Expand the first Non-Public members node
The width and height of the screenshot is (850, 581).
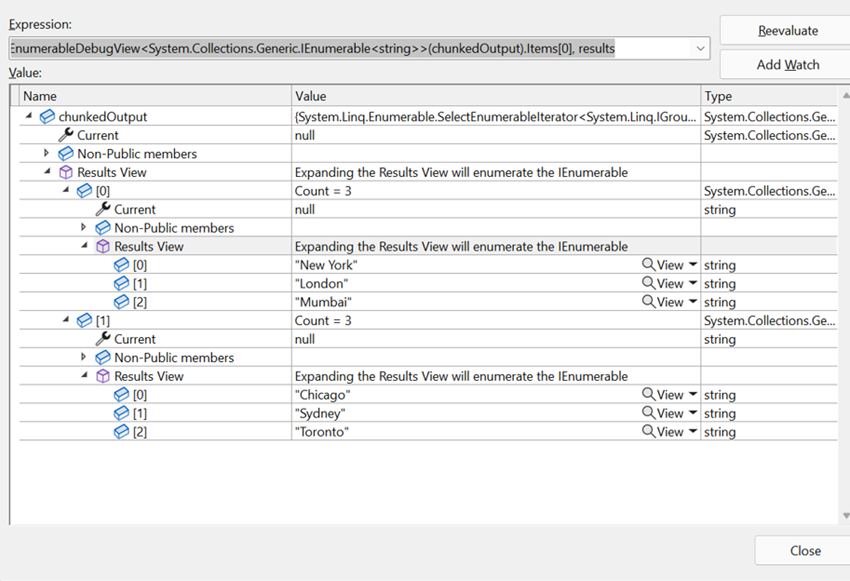(x=44, y=153)
